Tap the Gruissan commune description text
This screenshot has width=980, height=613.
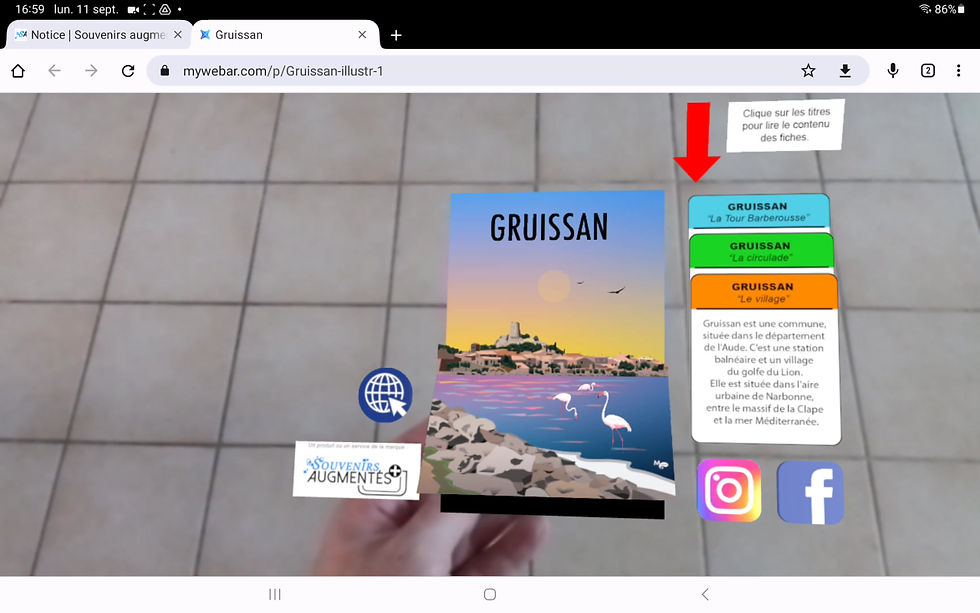point(764,372)
